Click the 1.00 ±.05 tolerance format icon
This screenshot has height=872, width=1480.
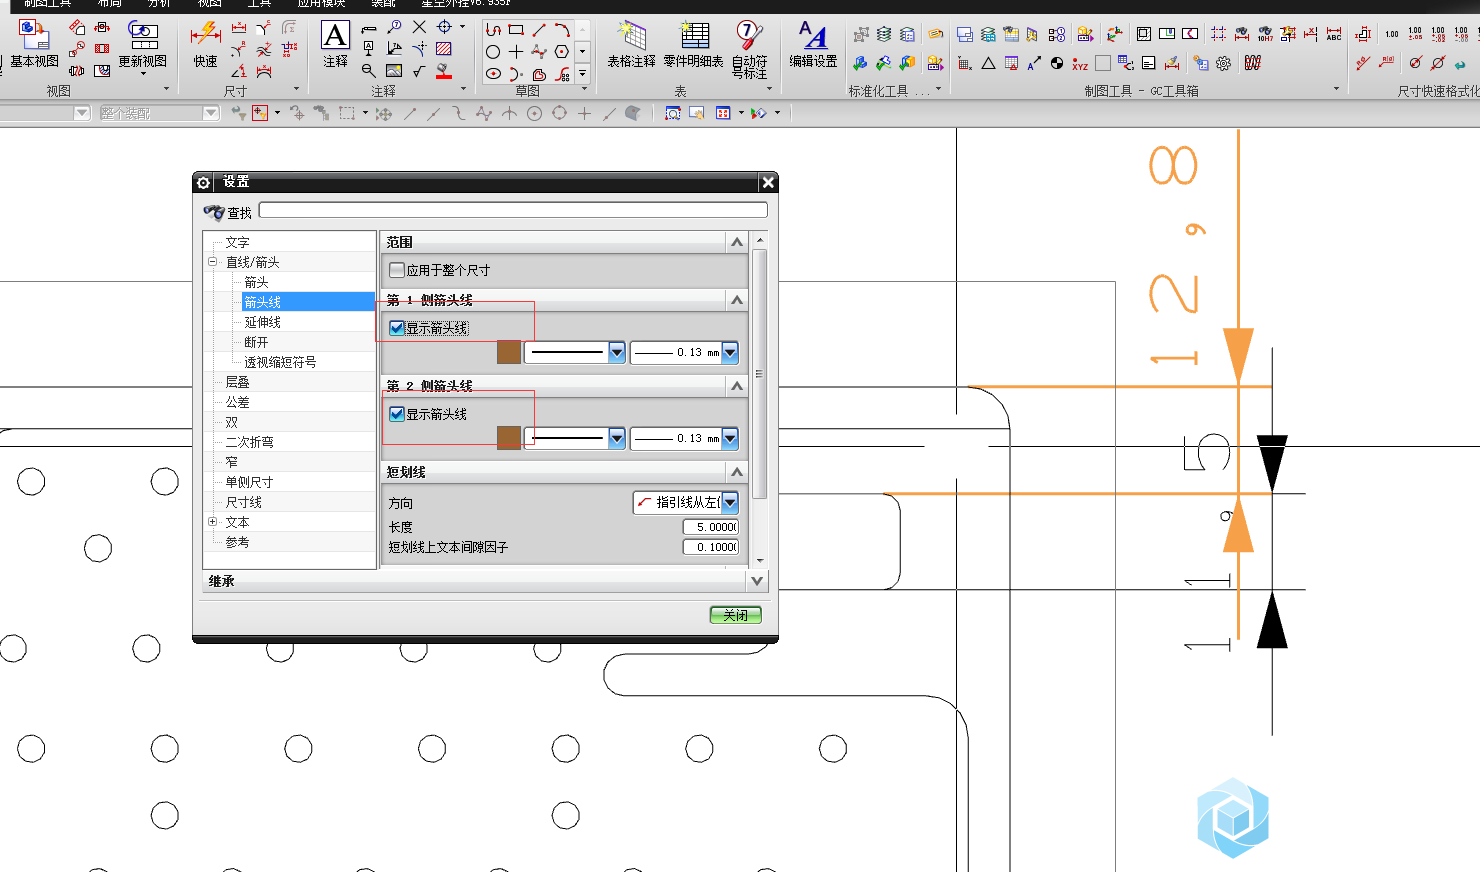[1415, 34]
